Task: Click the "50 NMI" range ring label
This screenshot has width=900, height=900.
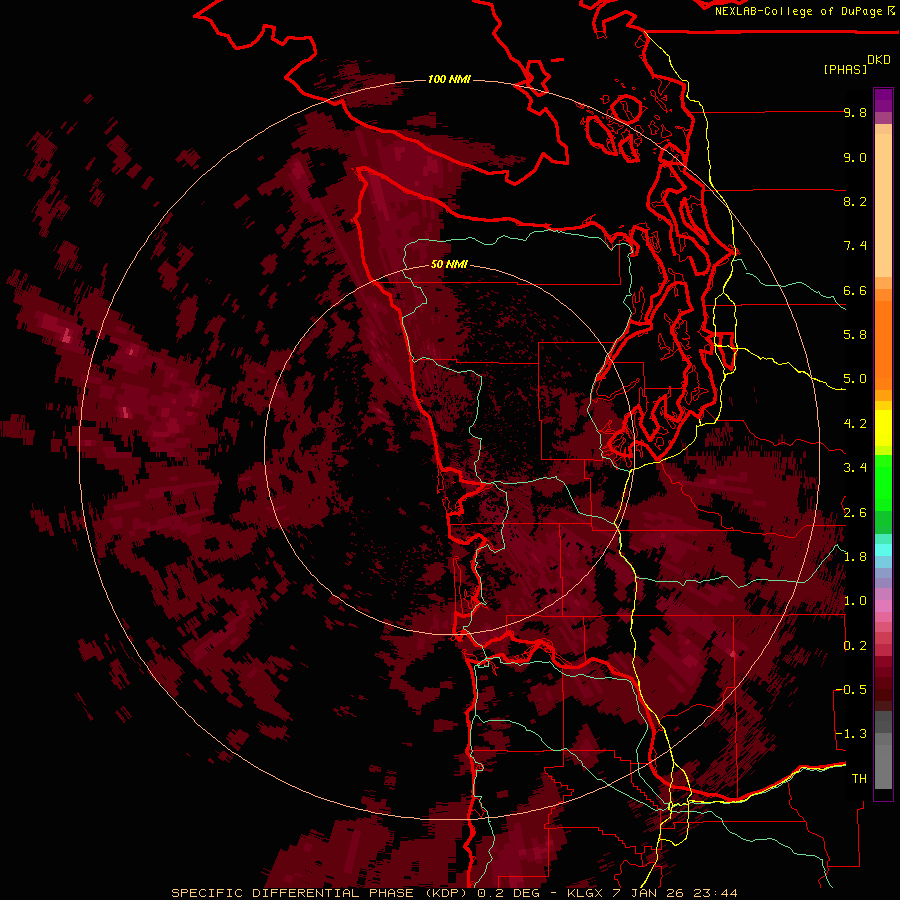Action: point(449,265)
